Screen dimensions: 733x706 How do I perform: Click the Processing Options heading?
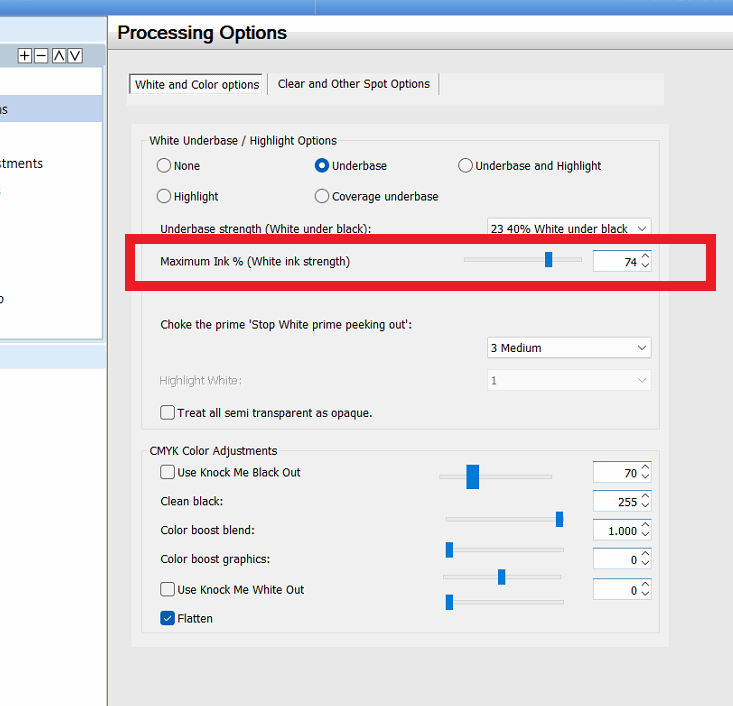202,33
